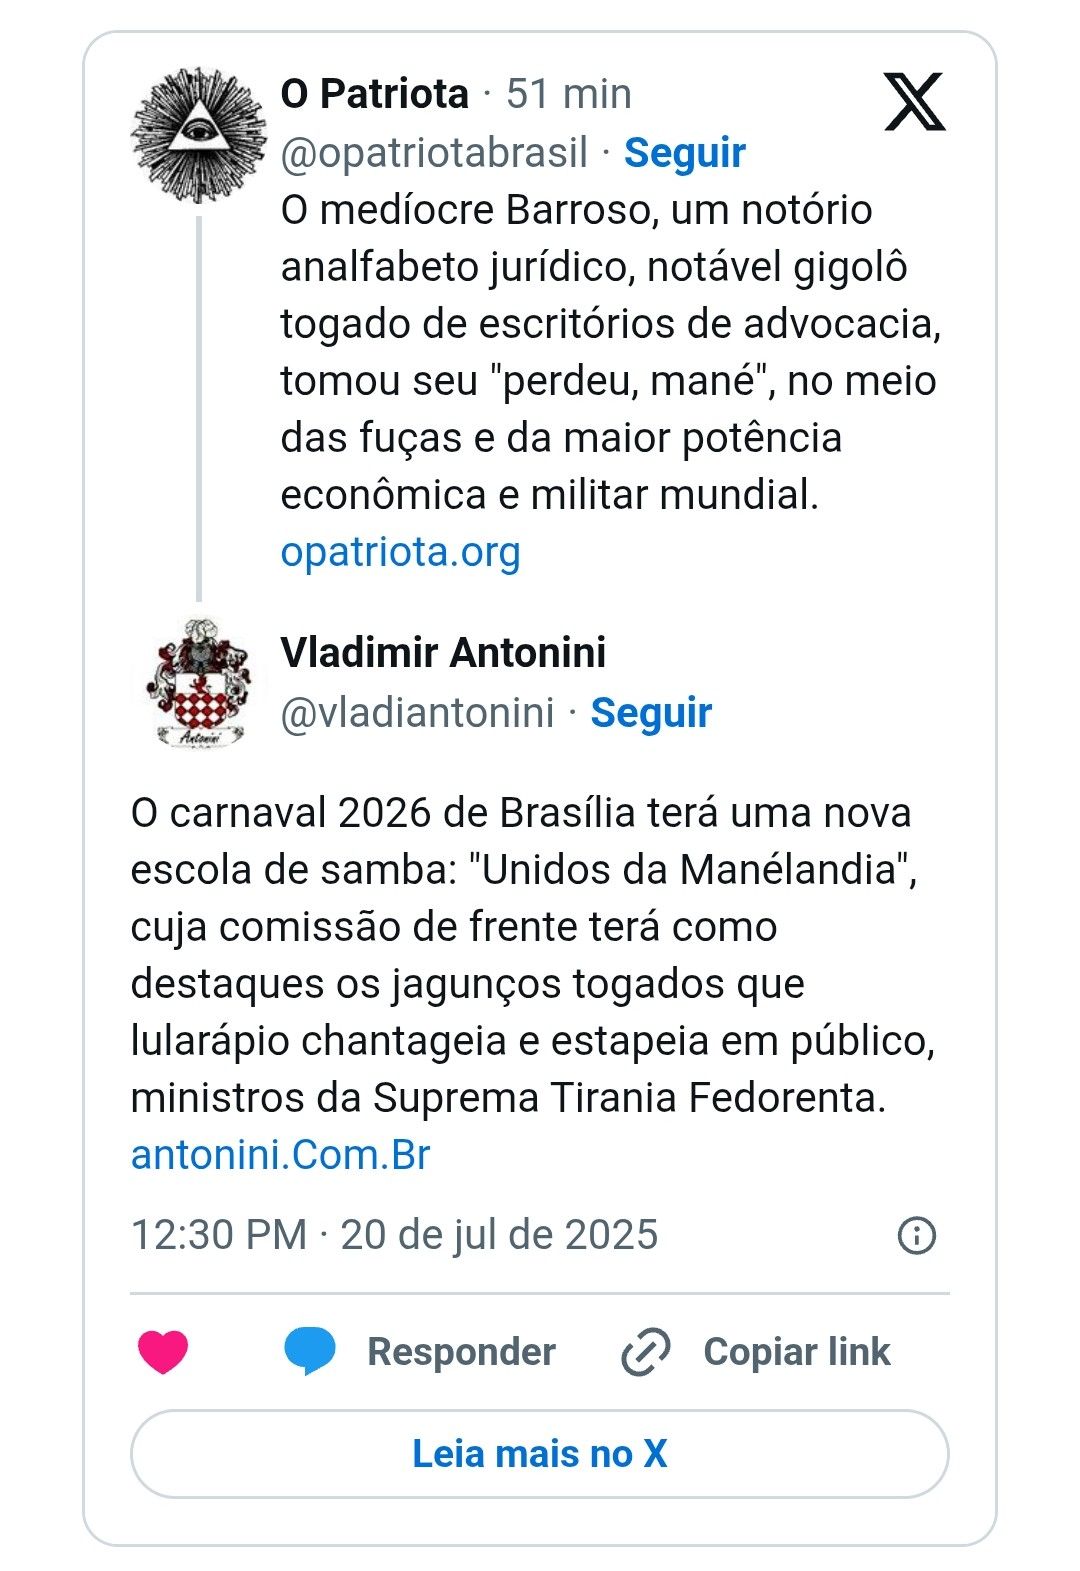Screen dimensions: 1080x1571
Task: Click the chain link copy icon
Action: [646, 1352]
